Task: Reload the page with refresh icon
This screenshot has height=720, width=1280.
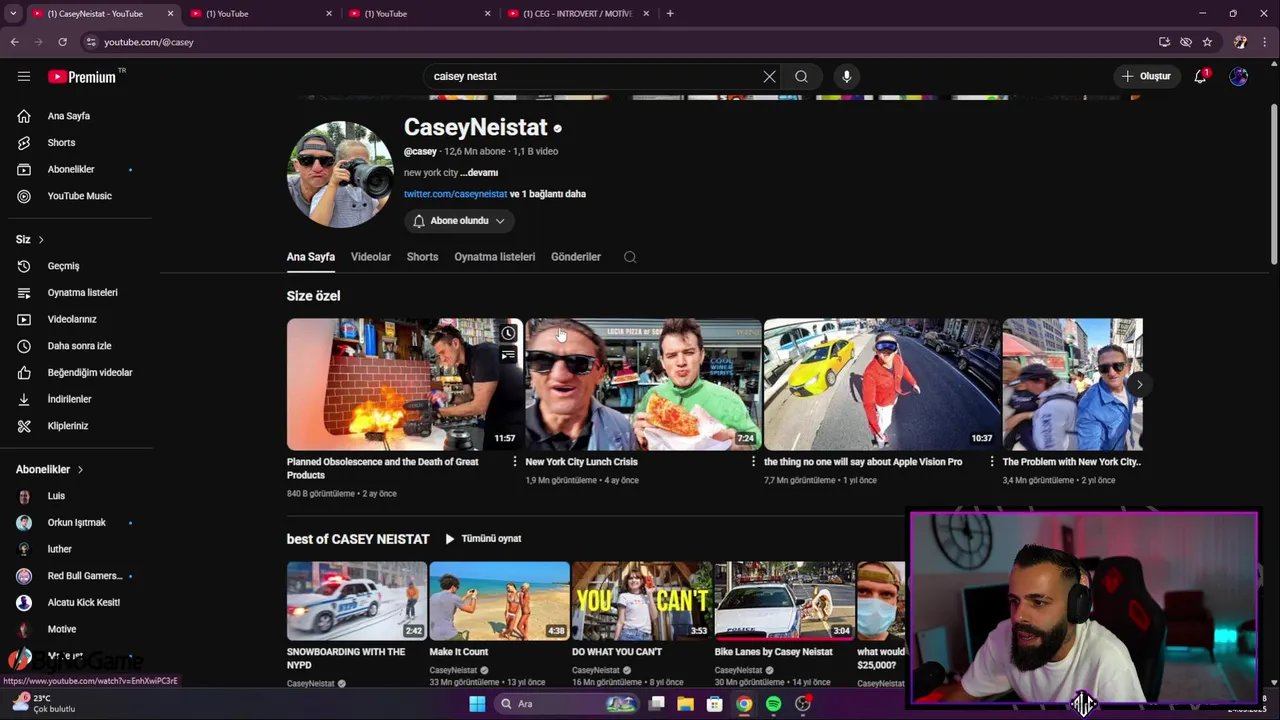Action: (62, 42)
